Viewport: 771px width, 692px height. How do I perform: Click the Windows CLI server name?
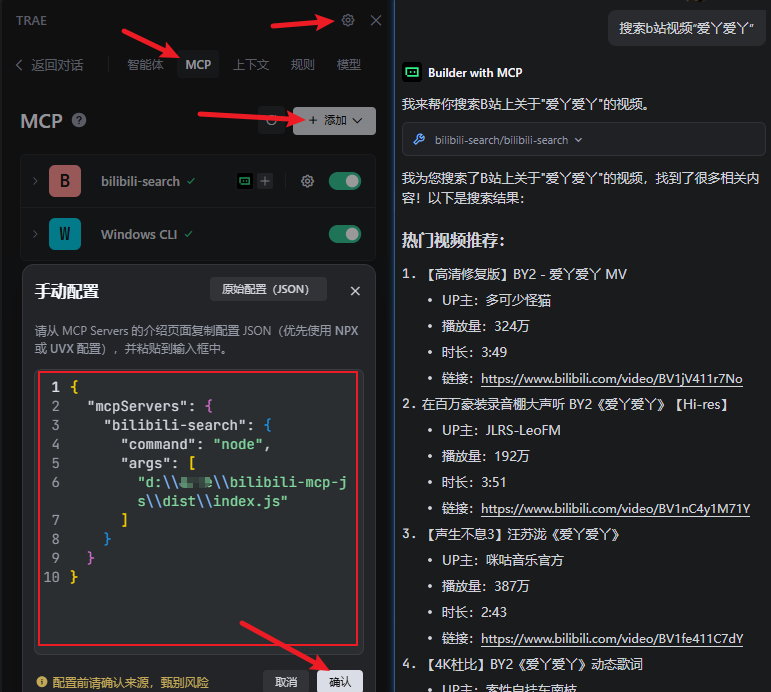[139, 235]
